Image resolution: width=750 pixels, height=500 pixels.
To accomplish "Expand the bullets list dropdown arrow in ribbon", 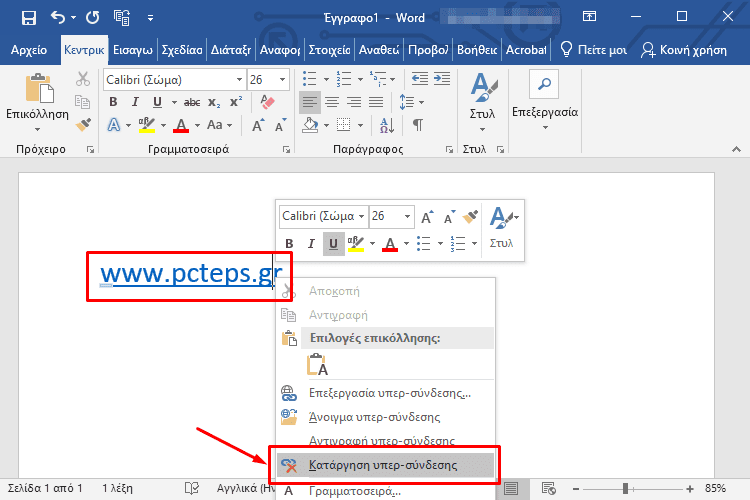I will pyautogui.click(x=326, y=79).
